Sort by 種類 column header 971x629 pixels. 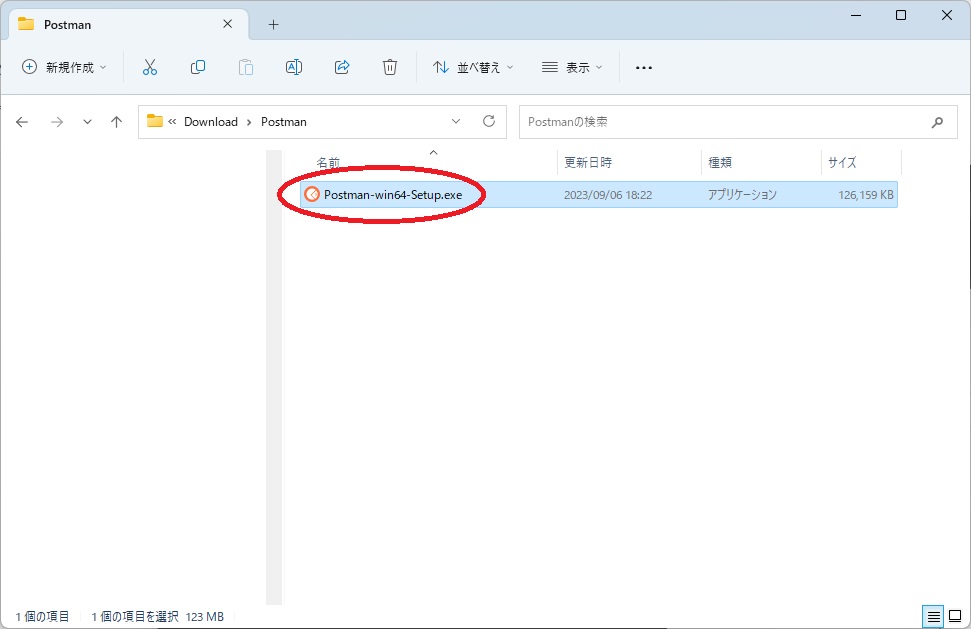pos(720,163)
